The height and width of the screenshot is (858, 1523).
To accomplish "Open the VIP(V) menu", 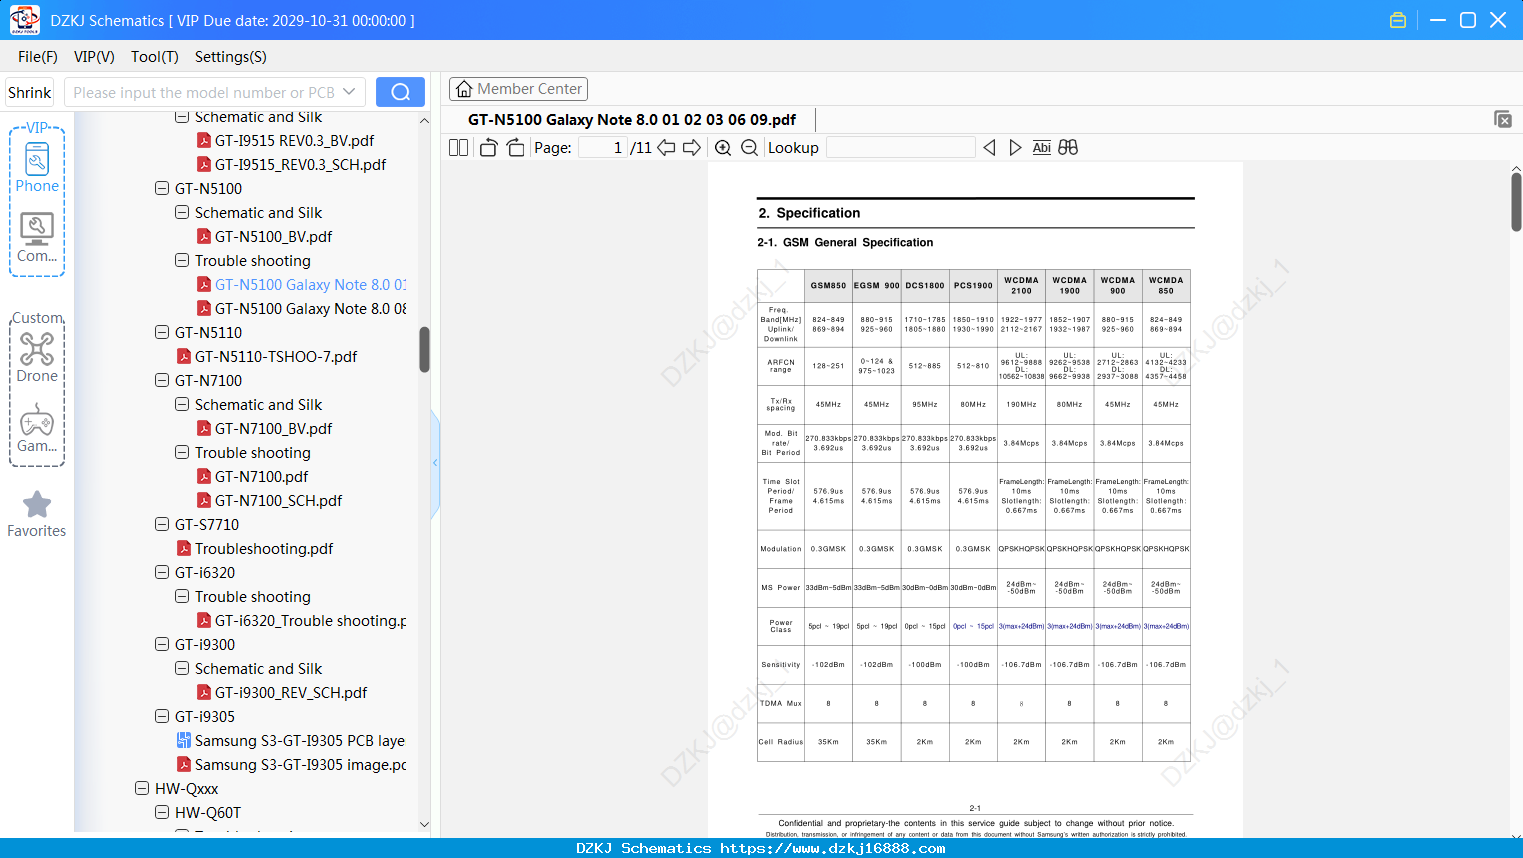I will click(x=94, y=57).
